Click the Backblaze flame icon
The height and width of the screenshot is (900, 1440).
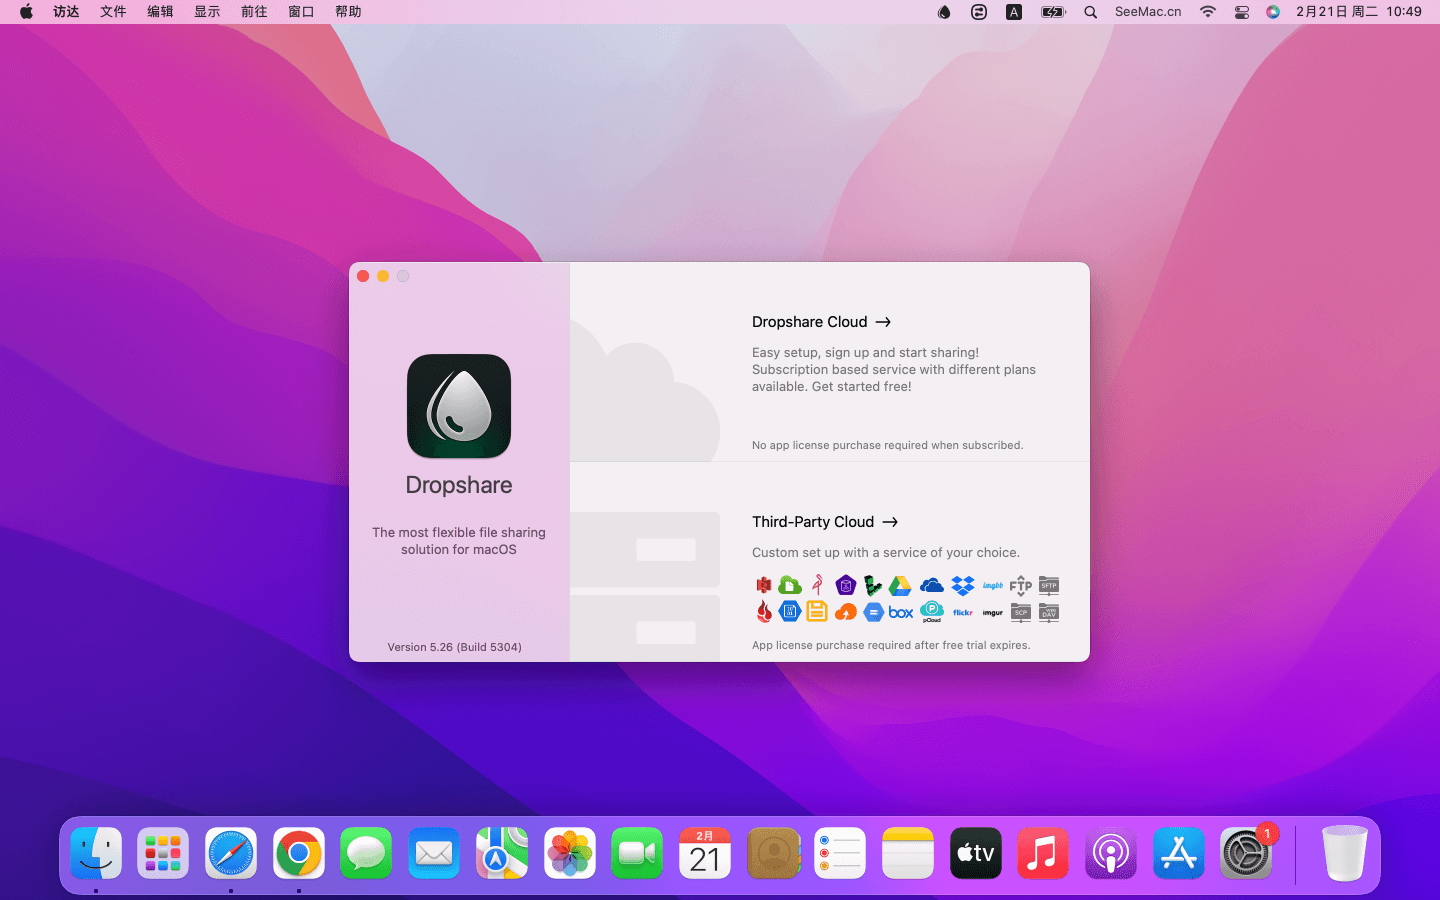764,612
